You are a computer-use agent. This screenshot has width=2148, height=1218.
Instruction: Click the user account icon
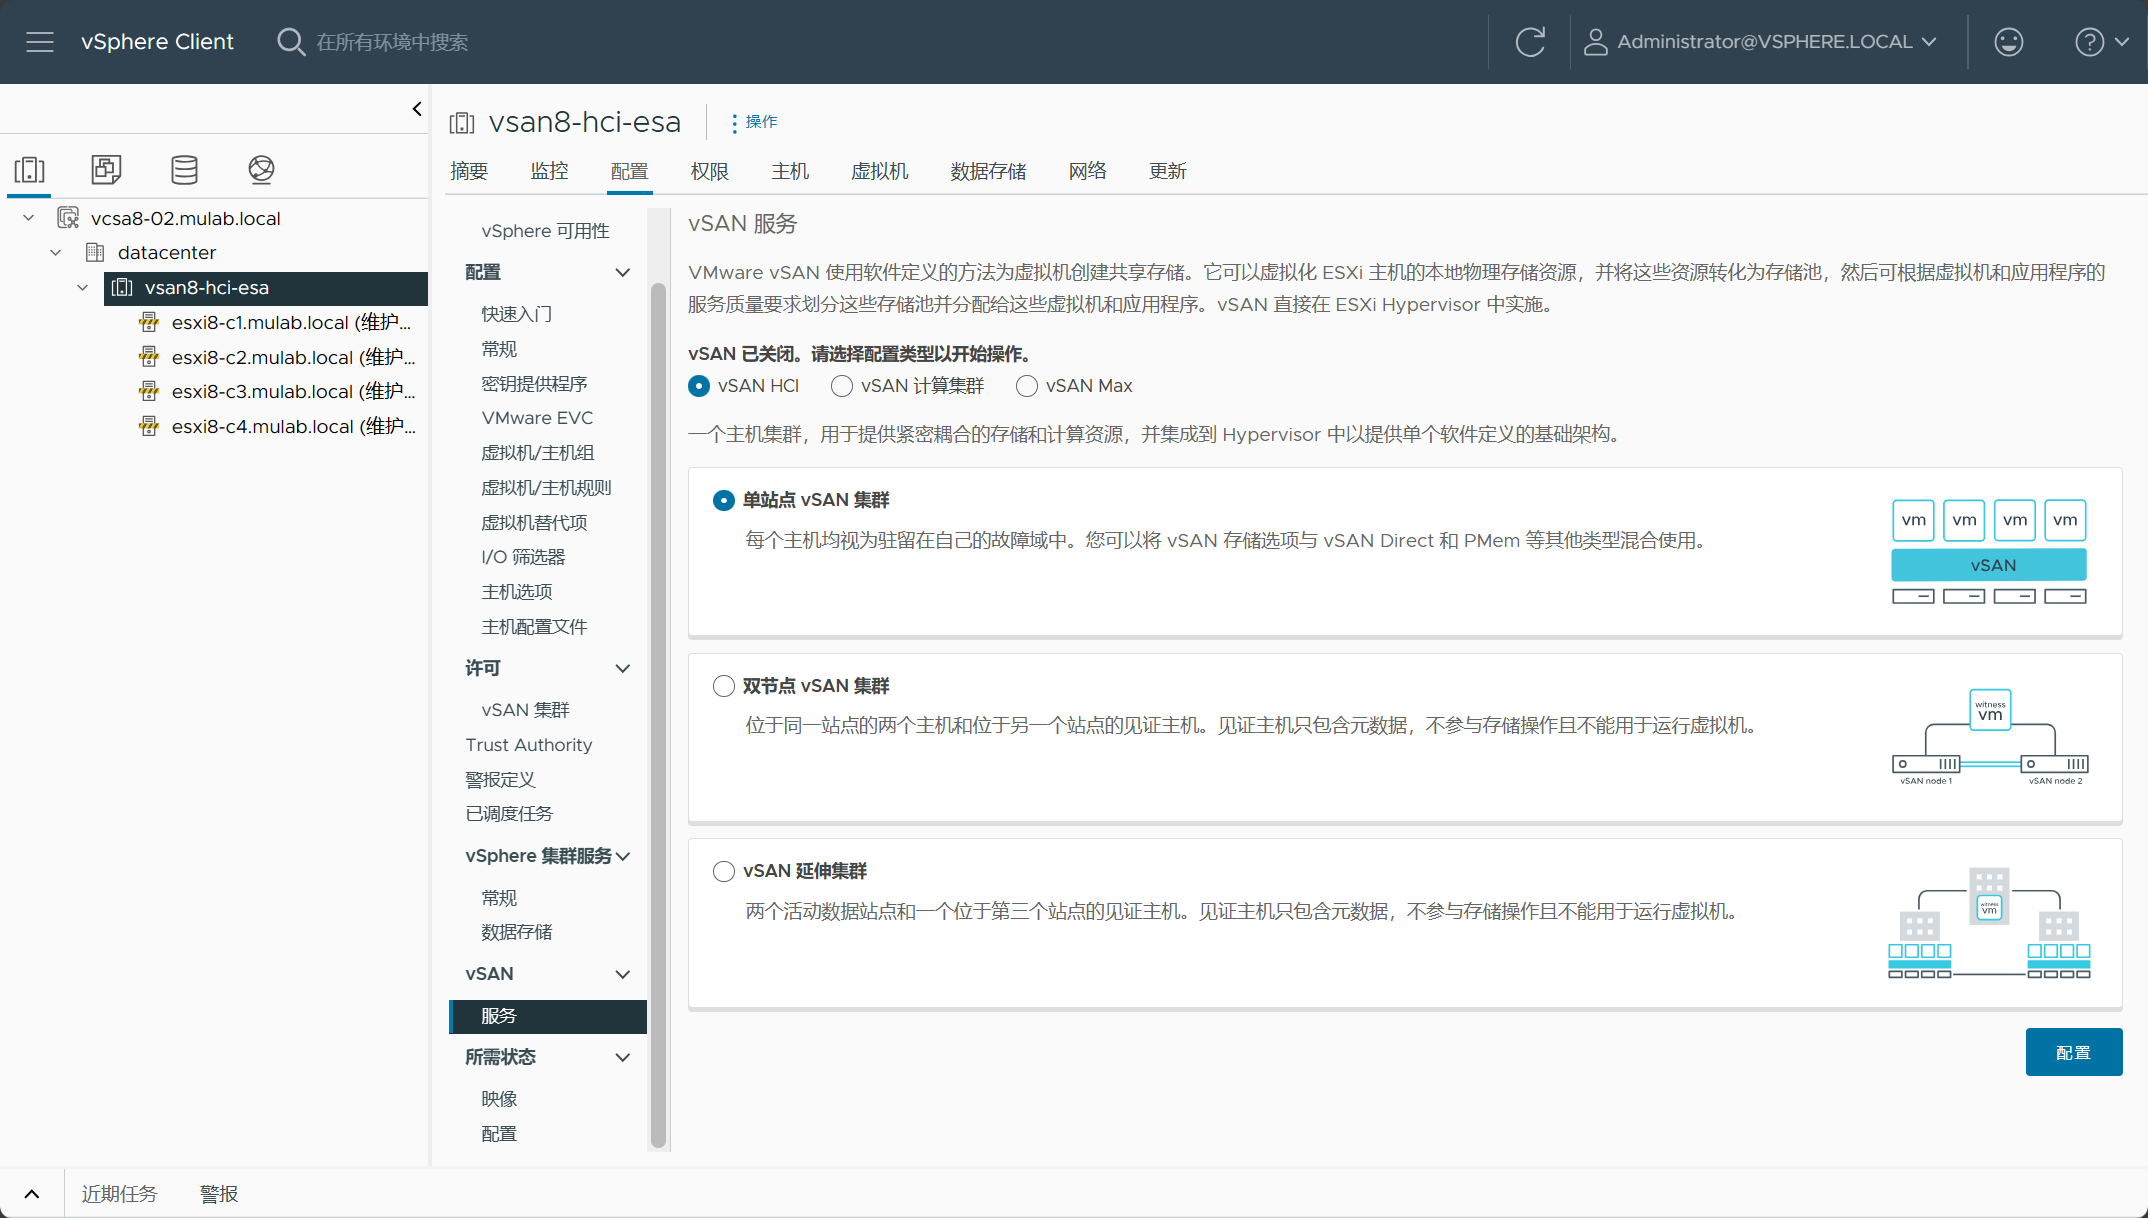click(x=1595, y=42)
